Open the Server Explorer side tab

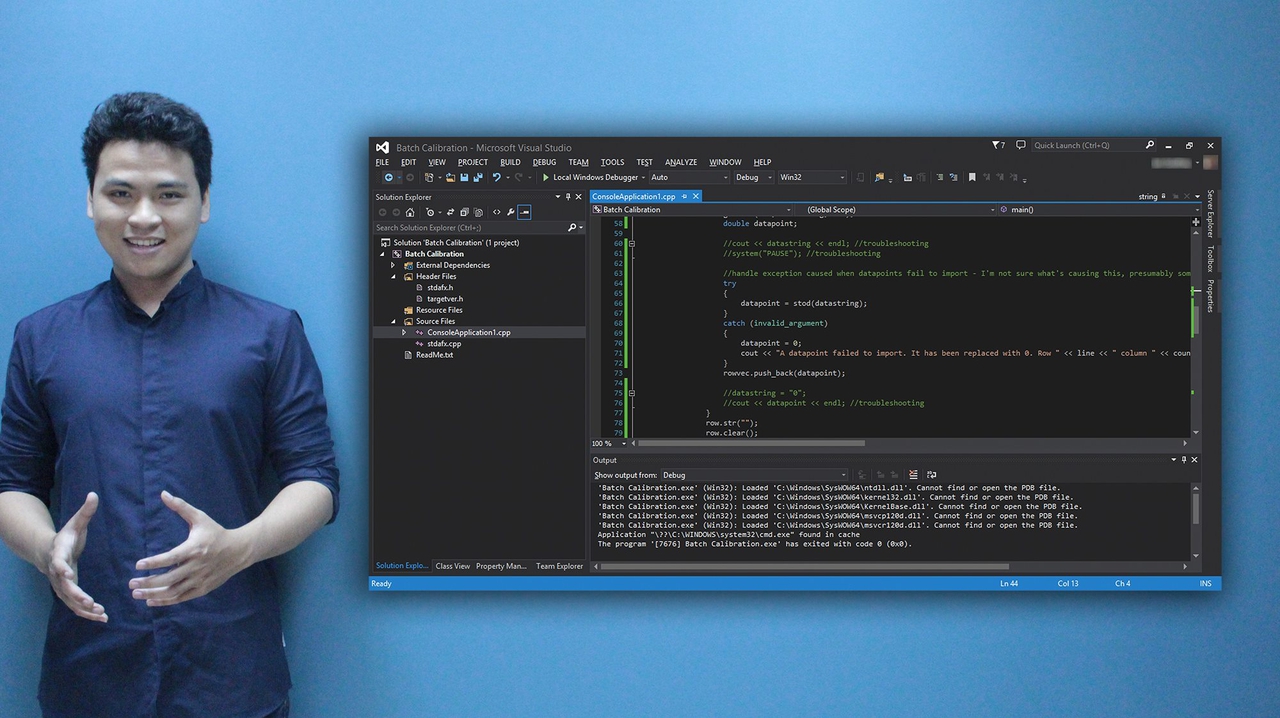(1210, 213)
